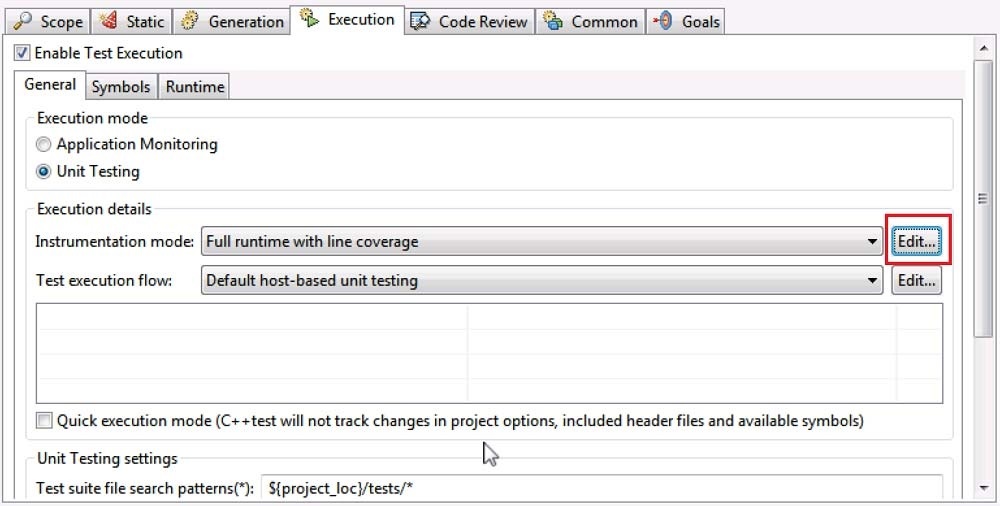Click the Static tab icon
Image resolution: width=1000 pixels, height=506 pixels.
(108, 21)
